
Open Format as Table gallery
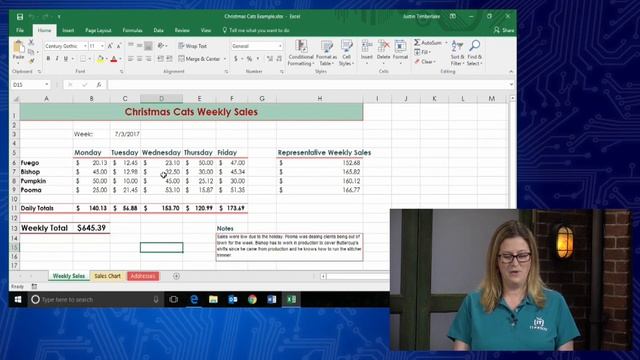coord(327,53)
